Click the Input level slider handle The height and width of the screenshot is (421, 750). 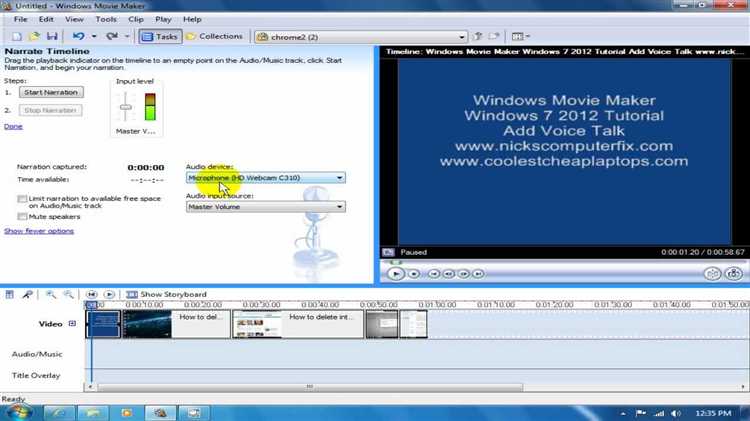point(126,107)
